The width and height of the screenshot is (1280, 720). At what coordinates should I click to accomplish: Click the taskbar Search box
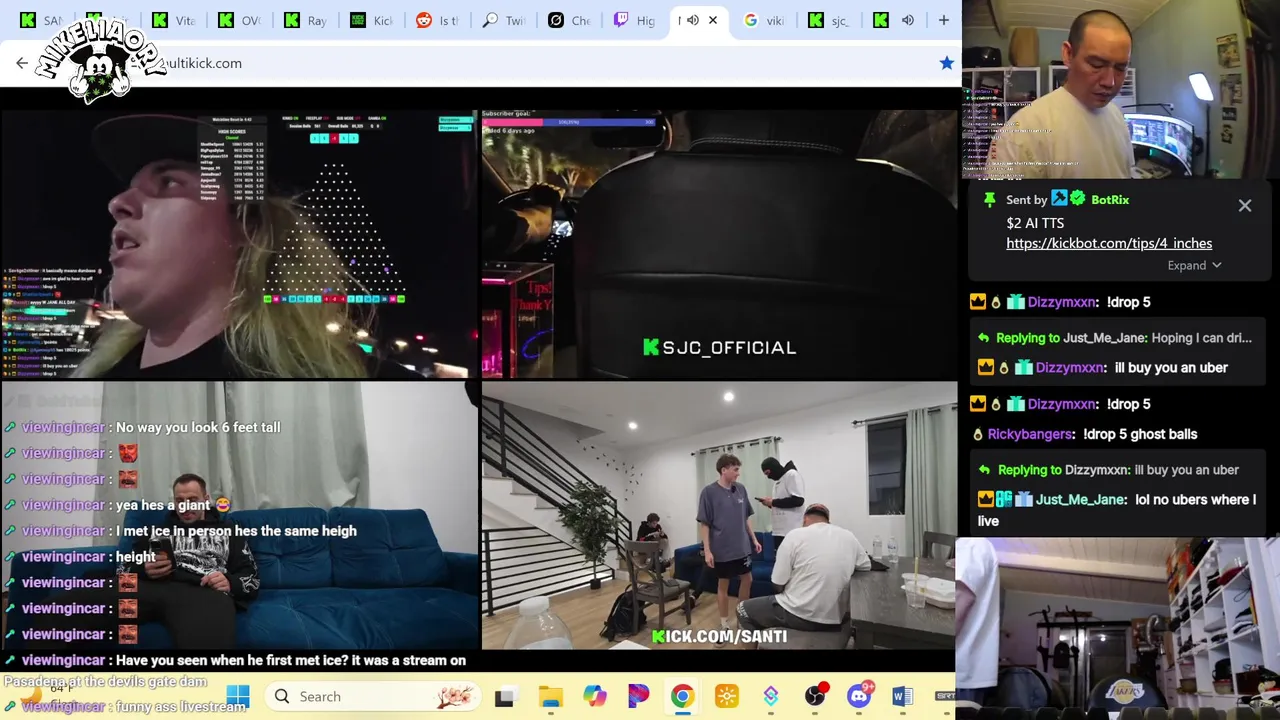click(372, 696)
